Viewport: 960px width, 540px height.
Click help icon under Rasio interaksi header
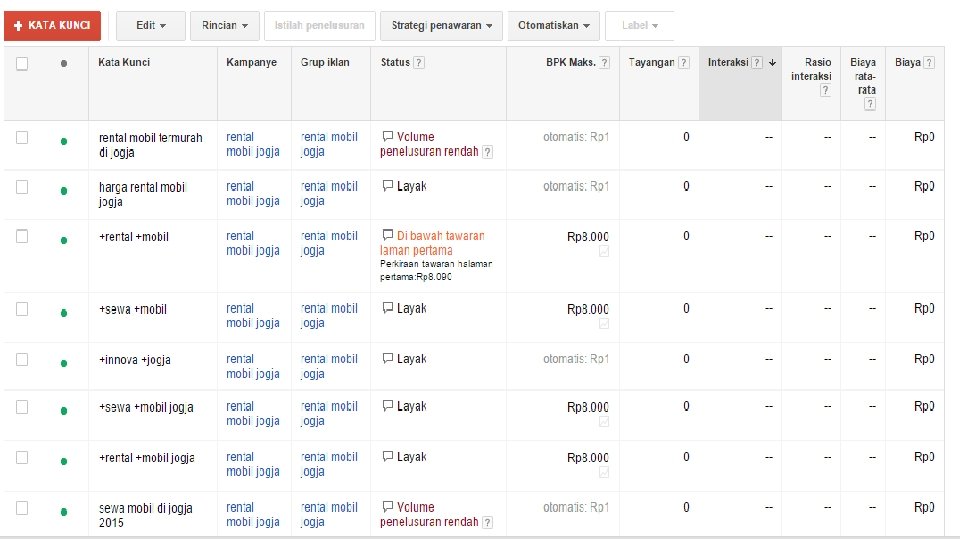point(825,91)
